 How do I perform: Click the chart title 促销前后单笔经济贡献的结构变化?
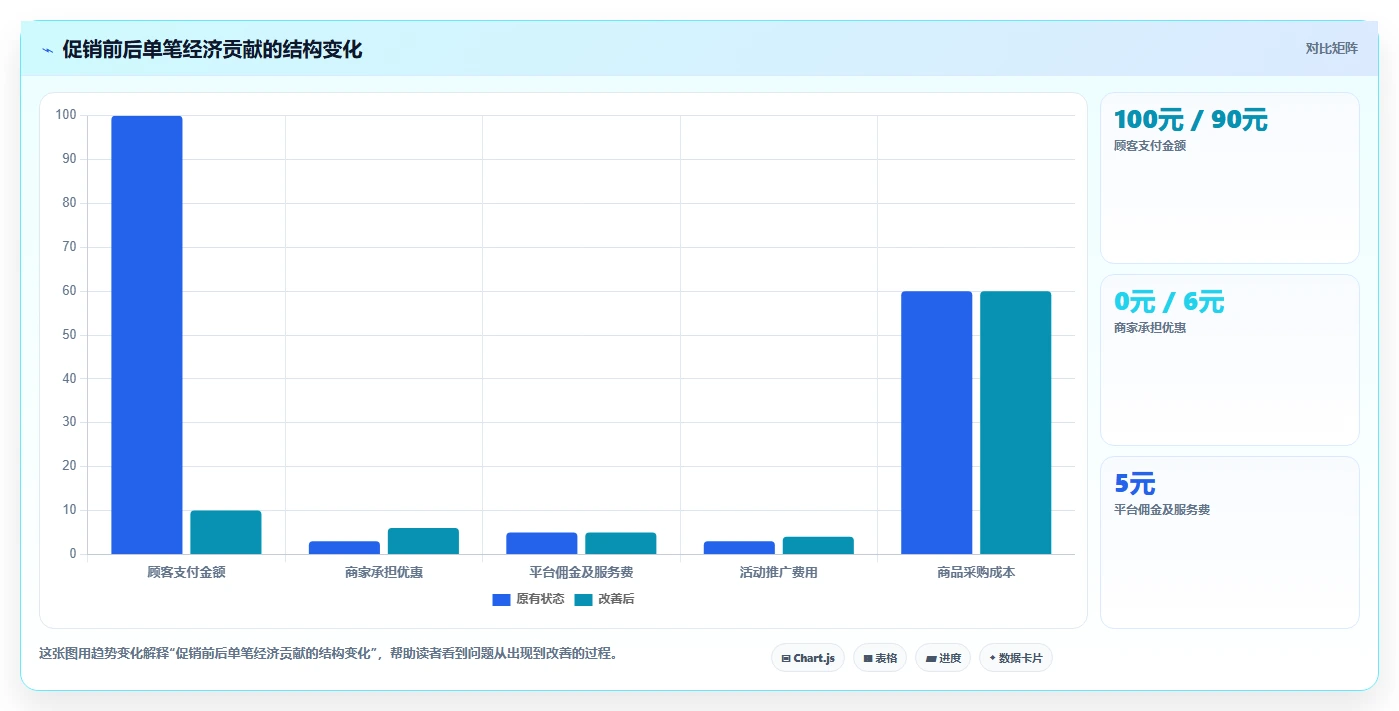[x=212, y=49]
